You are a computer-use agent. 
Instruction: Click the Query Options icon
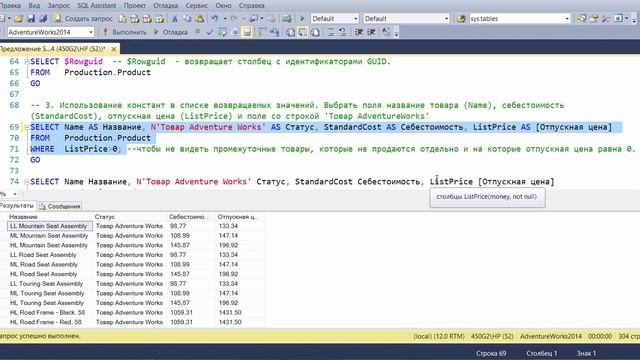click(x=235, y=32)
